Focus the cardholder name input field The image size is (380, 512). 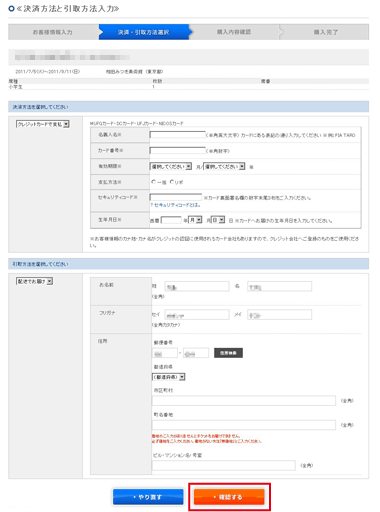[178, 135]
